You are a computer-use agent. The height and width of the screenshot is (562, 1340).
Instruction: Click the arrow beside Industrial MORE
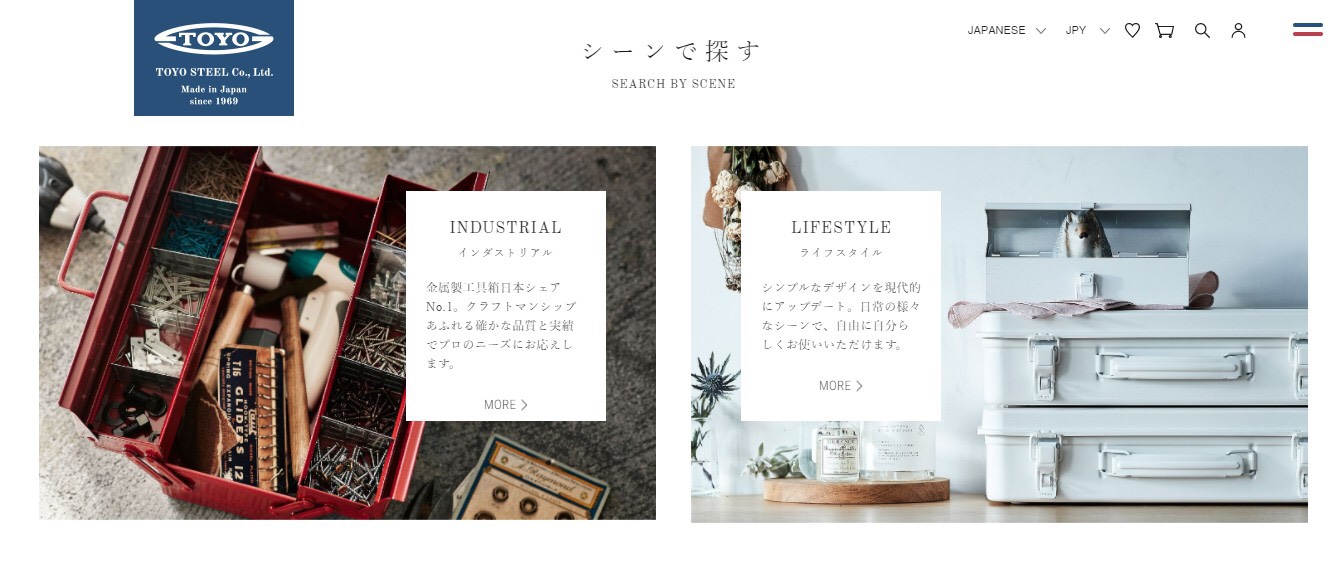[x=524, y=405]
